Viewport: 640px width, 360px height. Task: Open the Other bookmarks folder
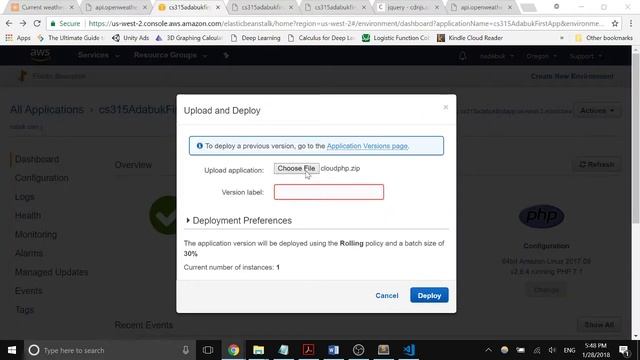click(x=604, y=38)
